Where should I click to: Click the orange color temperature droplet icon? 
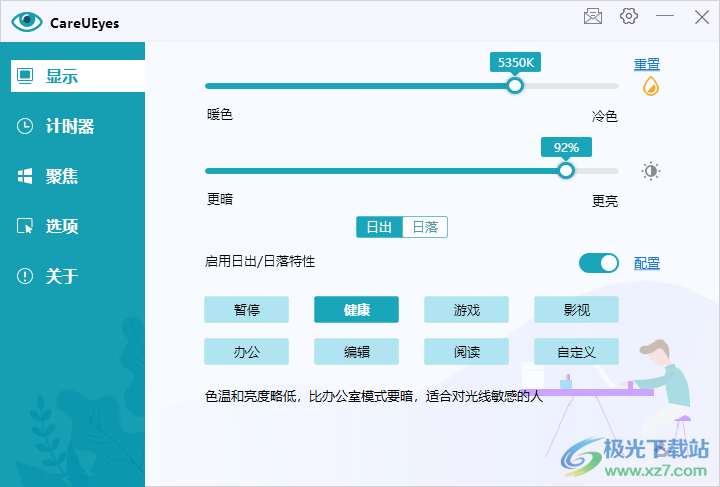(x=651, y=86)
